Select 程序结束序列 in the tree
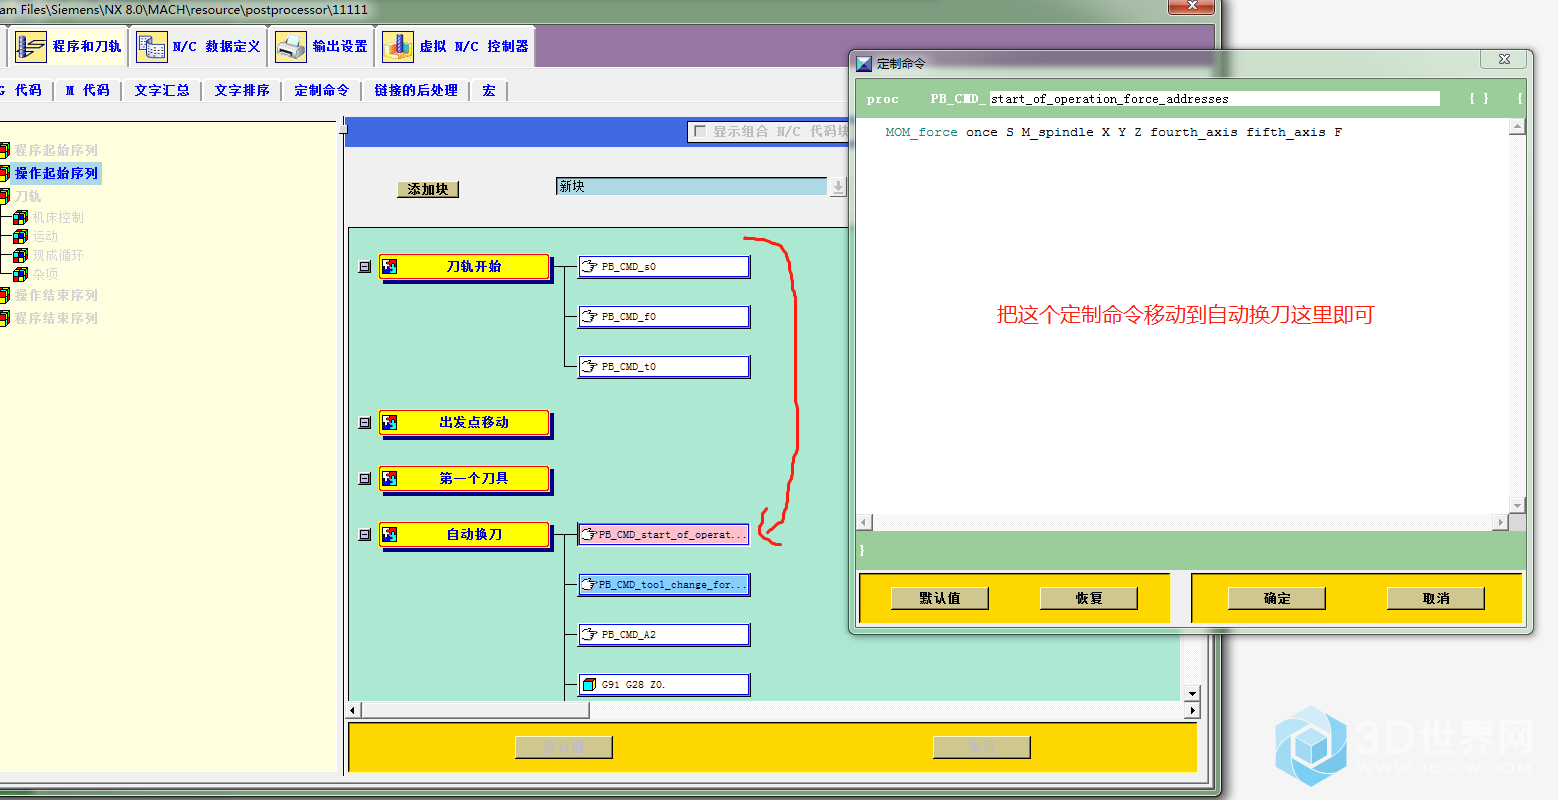 56,319
